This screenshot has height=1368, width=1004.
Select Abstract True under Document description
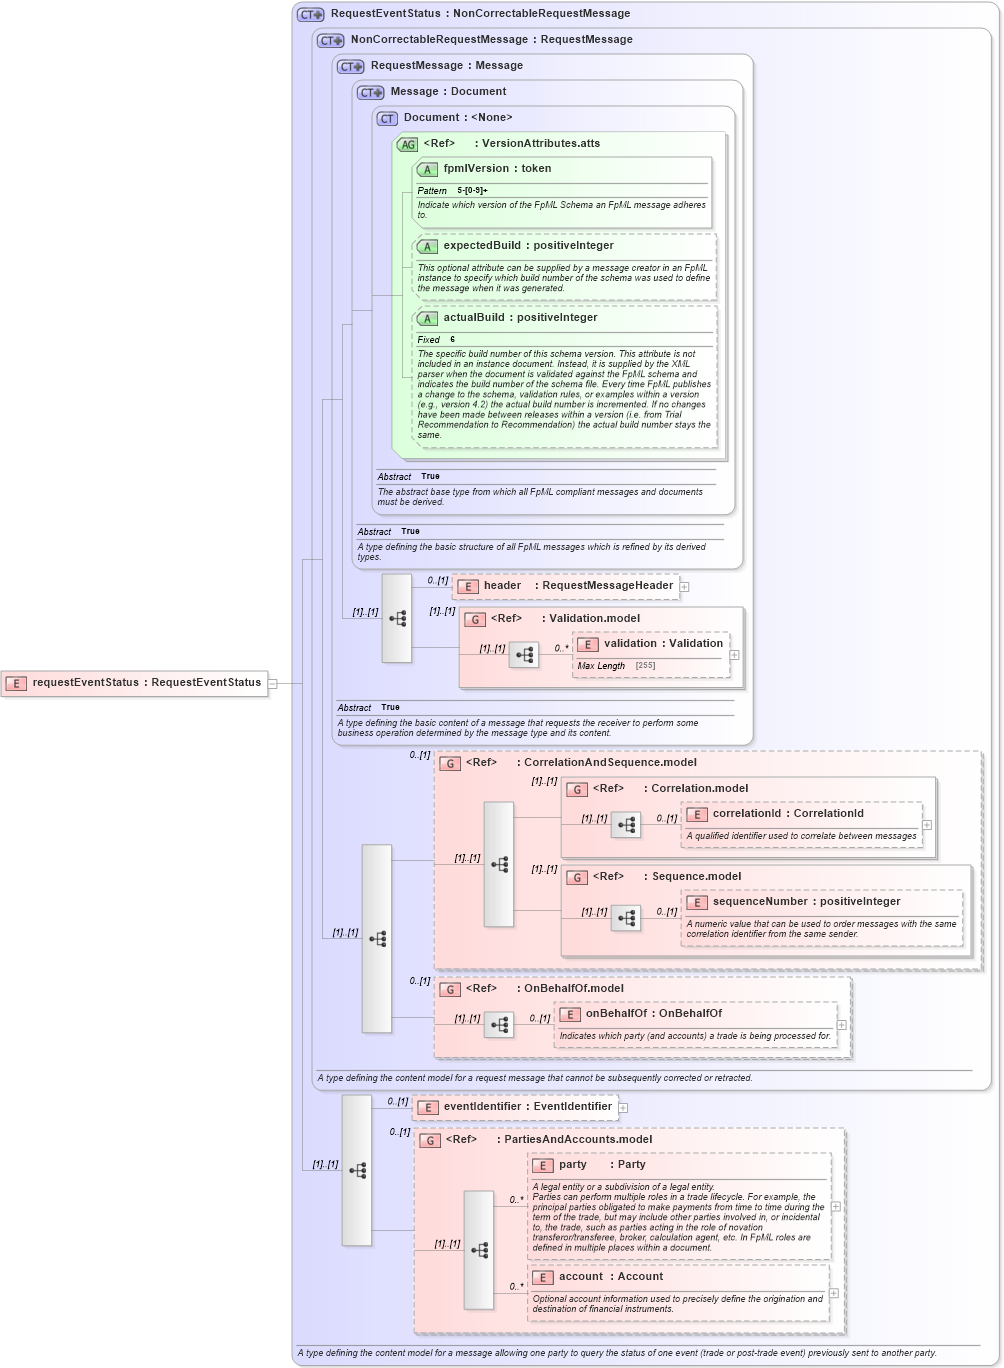(x=408, y=477)
